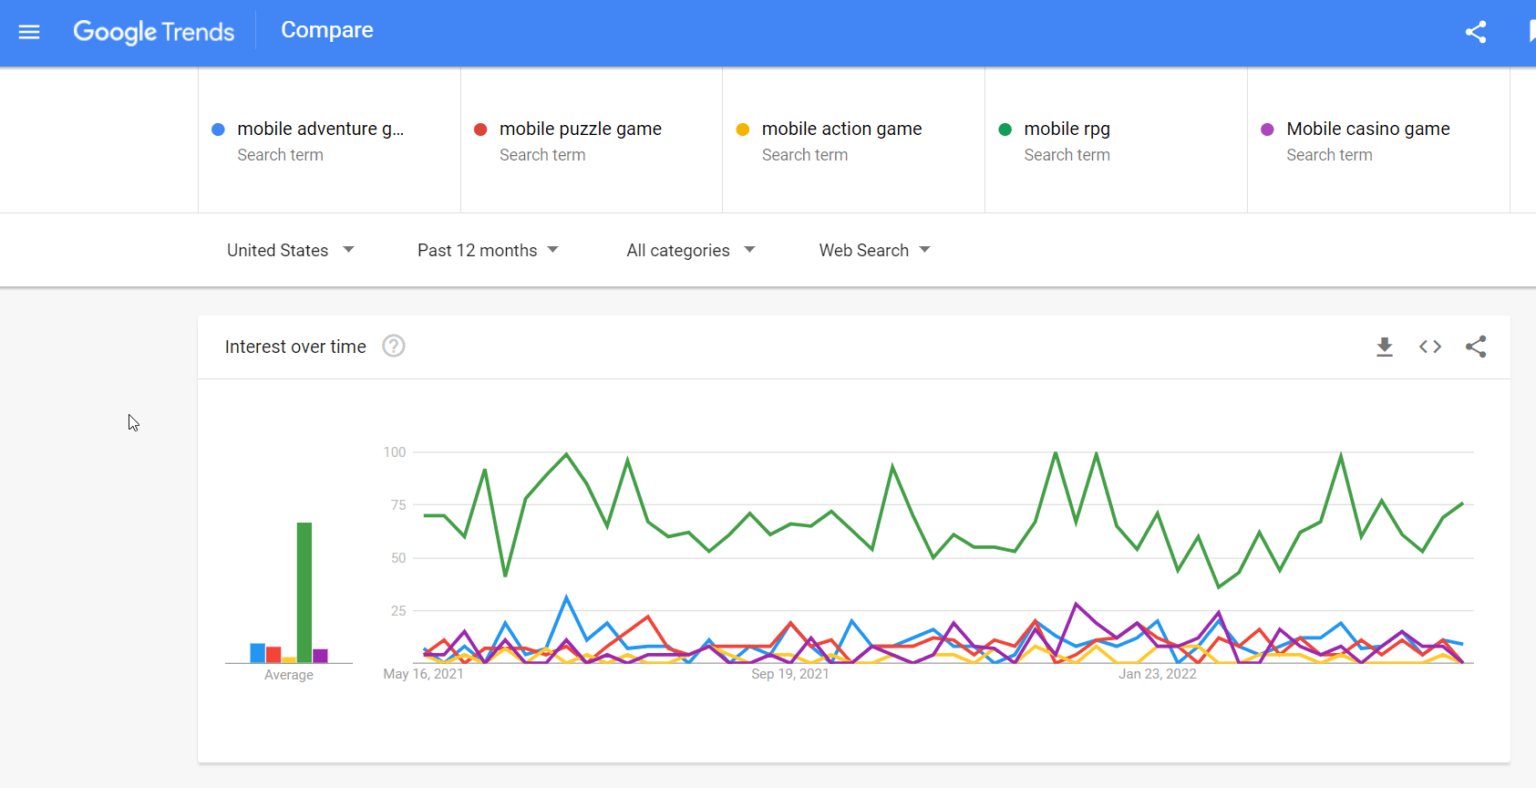The width and height of the screenshot is (1536, 788).
Task: Share the Interest over time chart
Action: click(1476, 347)
